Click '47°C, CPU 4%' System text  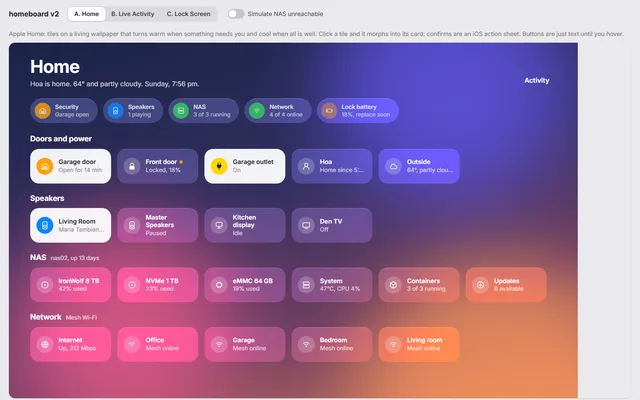coord(340,289)
